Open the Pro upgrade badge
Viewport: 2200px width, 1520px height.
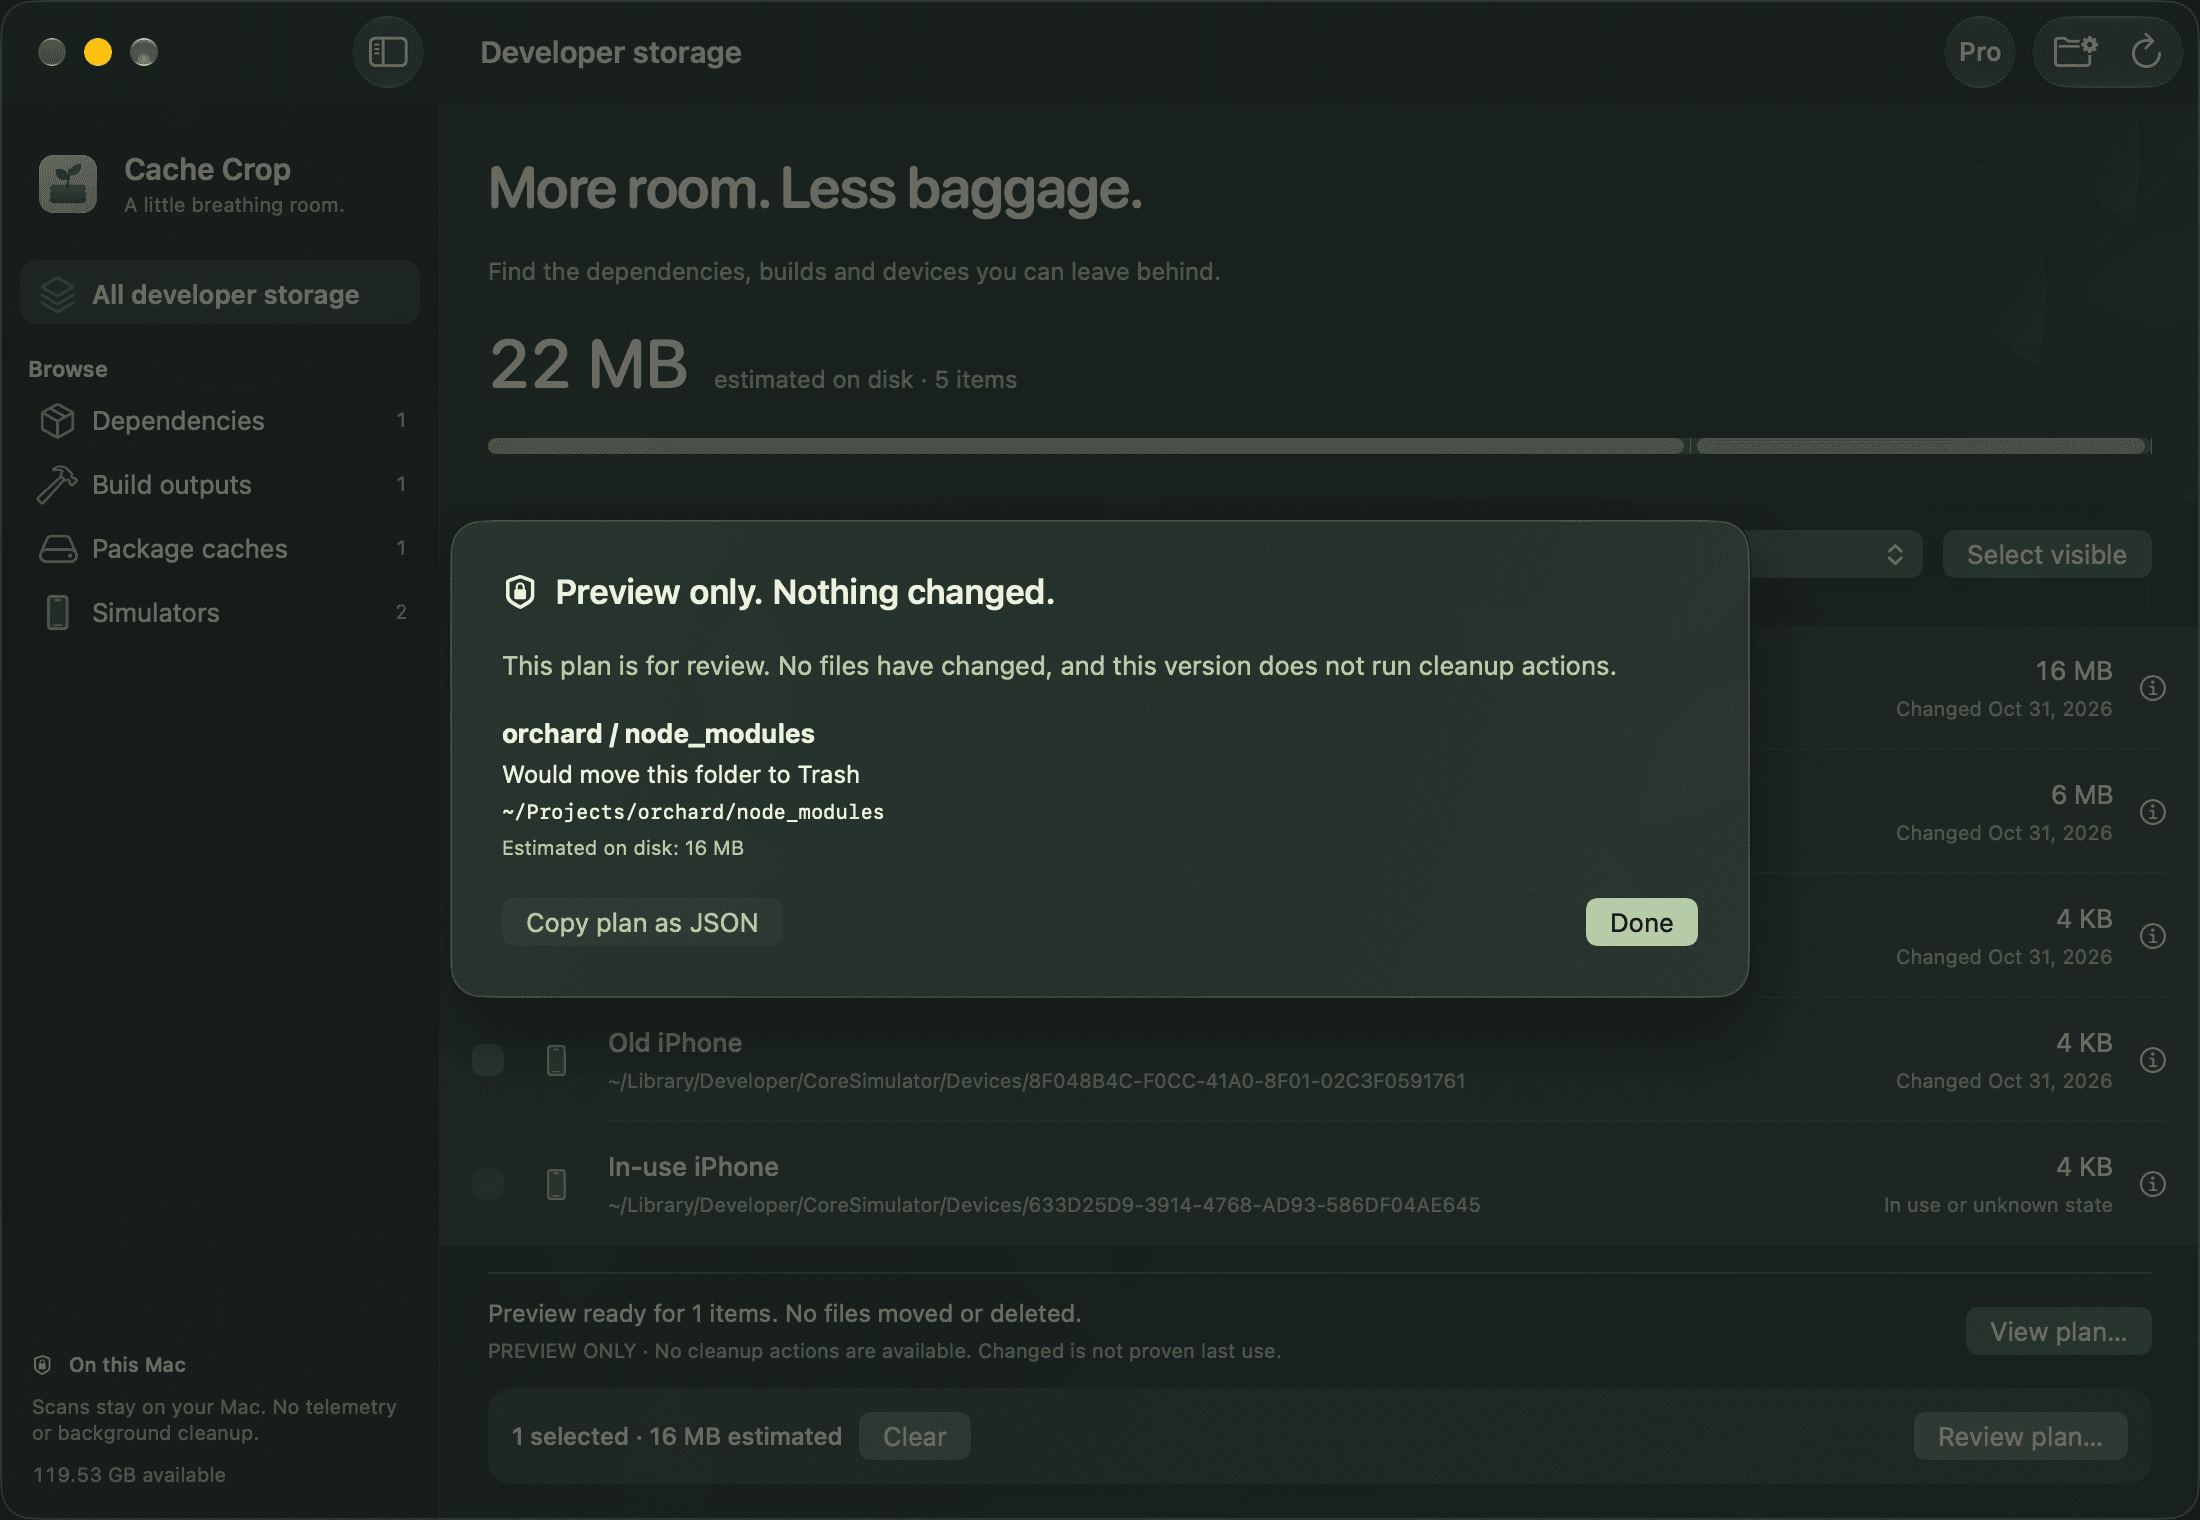1979,52
